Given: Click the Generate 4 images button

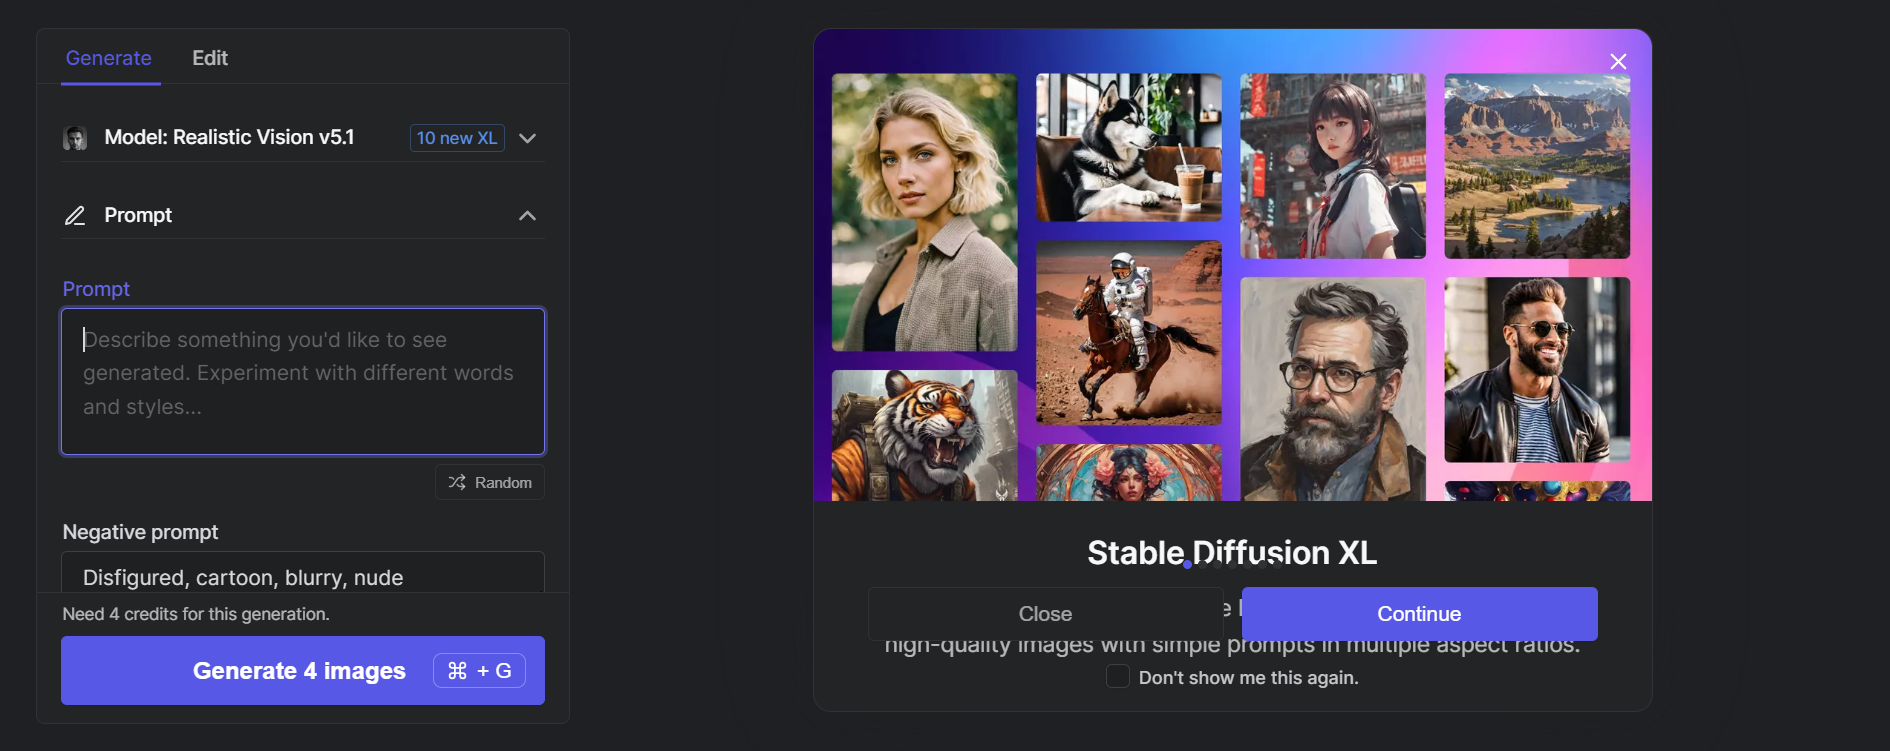Looking at the screenshot, I should tap(303, 671).
